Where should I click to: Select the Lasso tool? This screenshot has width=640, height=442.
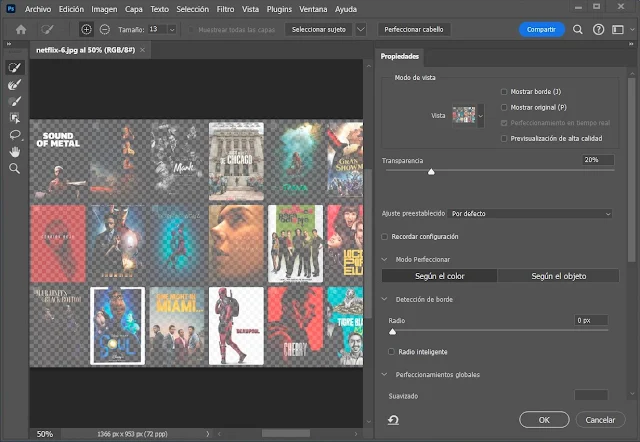(x=15, y=135)
